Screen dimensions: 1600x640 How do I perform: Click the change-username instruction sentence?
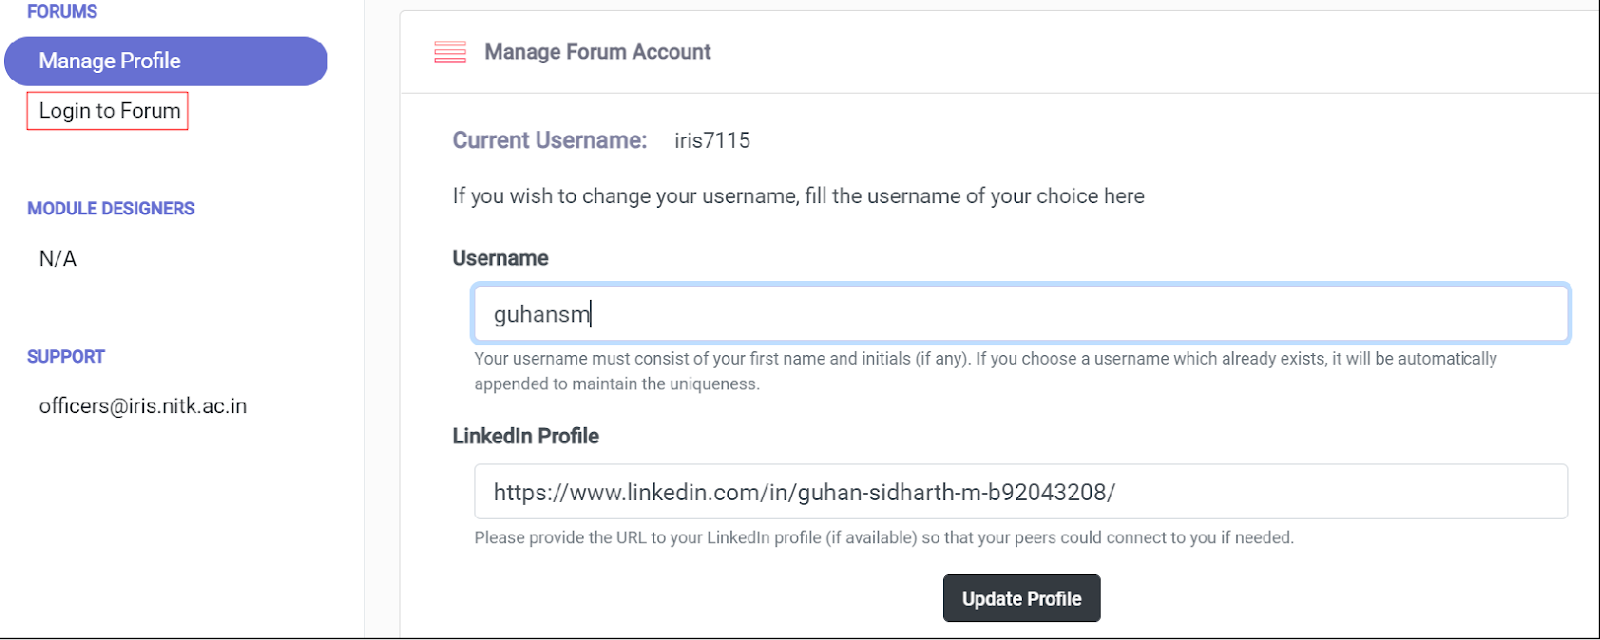click(798, 196)
